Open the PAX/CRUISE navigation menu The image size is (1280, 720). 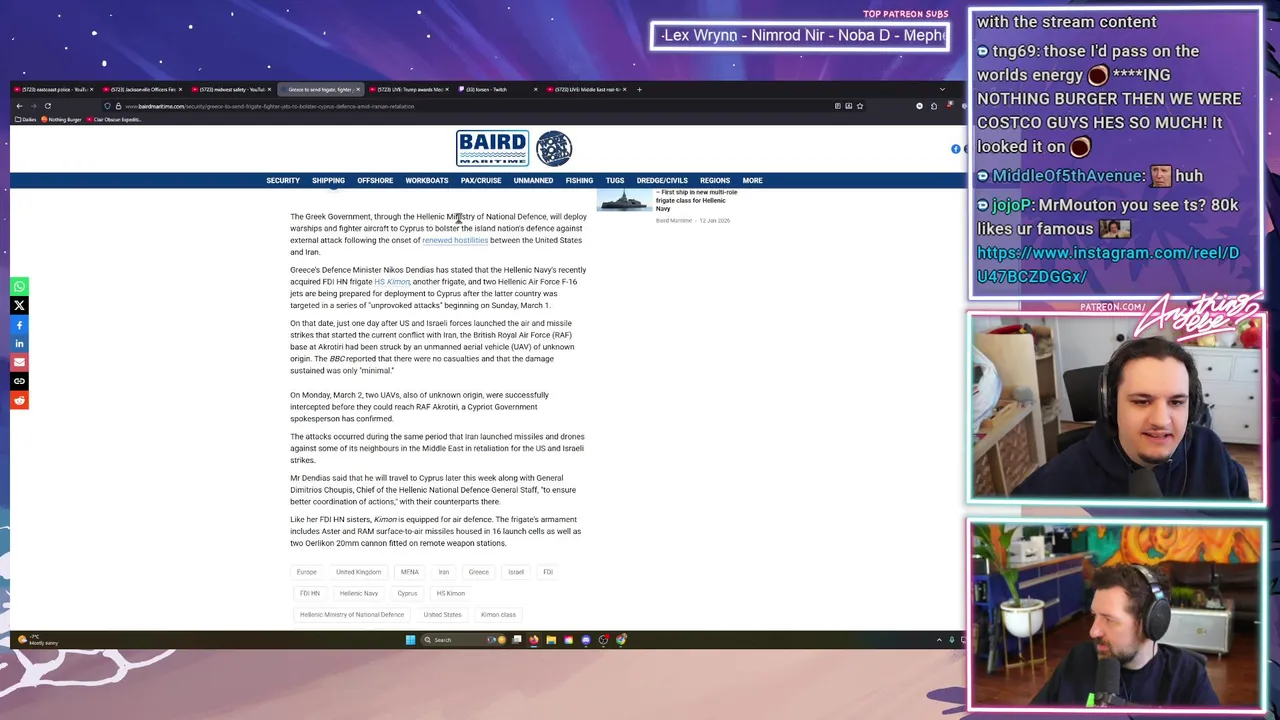point(481,181)
